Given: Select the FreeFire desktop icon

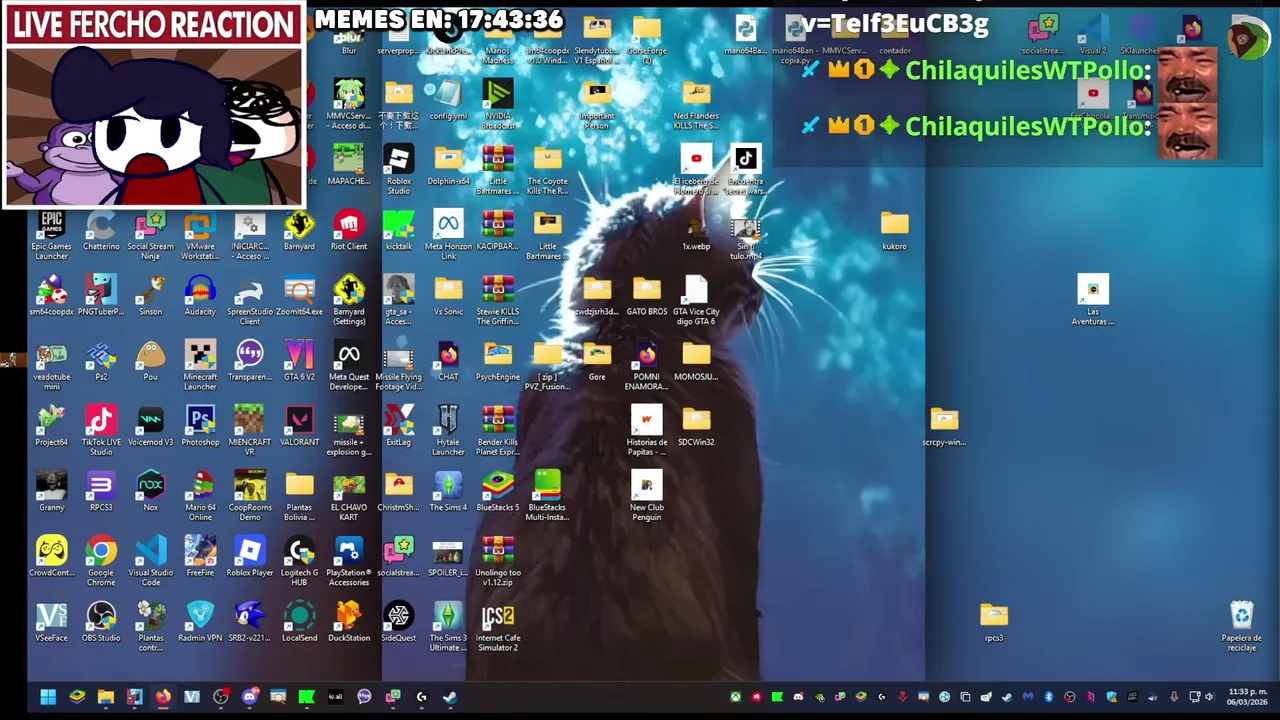Looking at the screenshot, I should tap(200, 557).
